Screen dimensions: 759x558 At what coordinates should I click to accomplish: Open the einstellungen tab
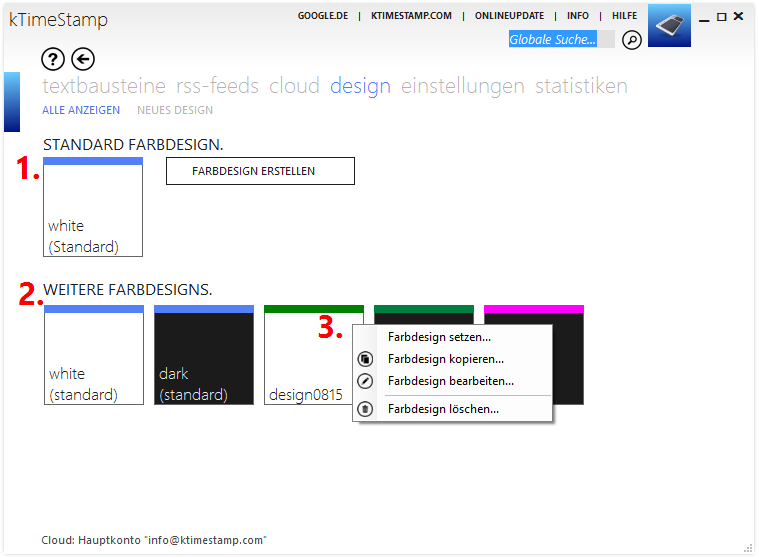(x=463, y=87)
